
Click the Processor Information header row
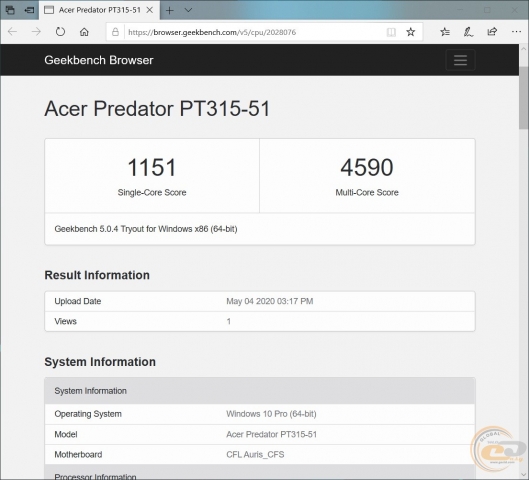(x=260, y=472)
